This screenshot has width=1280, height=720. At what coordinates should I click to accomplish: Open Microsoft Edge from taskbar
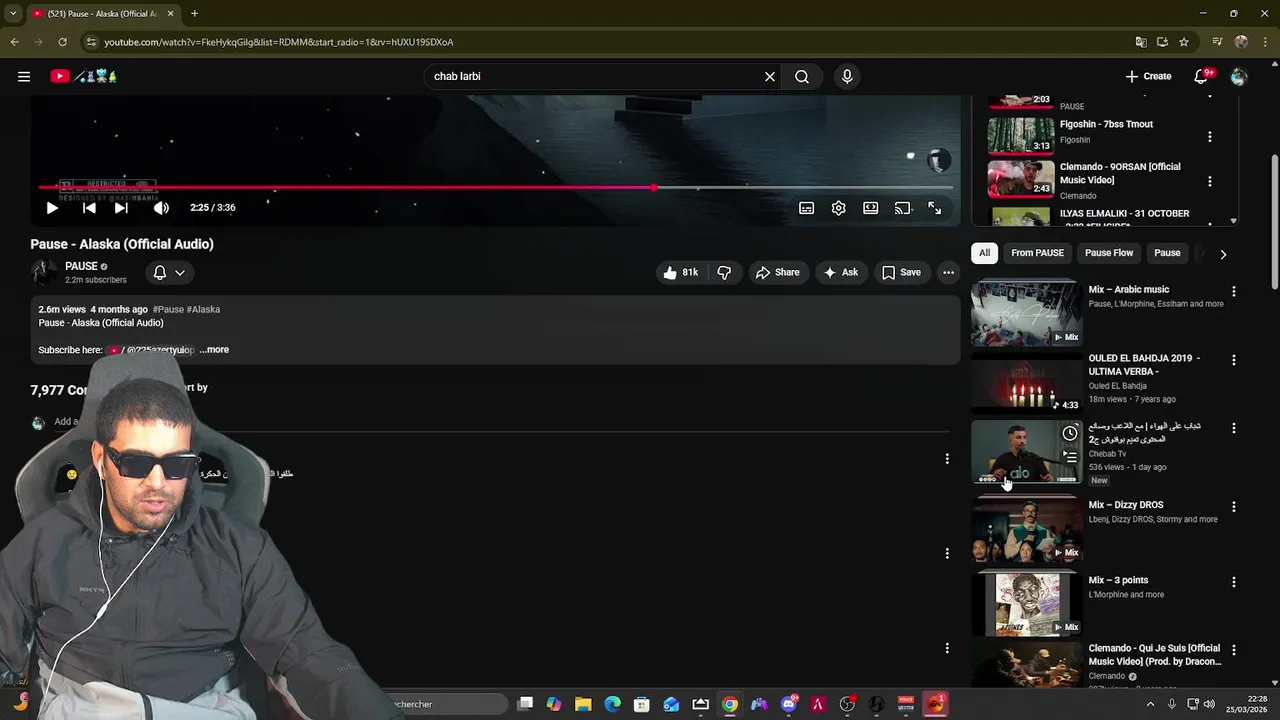click(x=612, y=704)
